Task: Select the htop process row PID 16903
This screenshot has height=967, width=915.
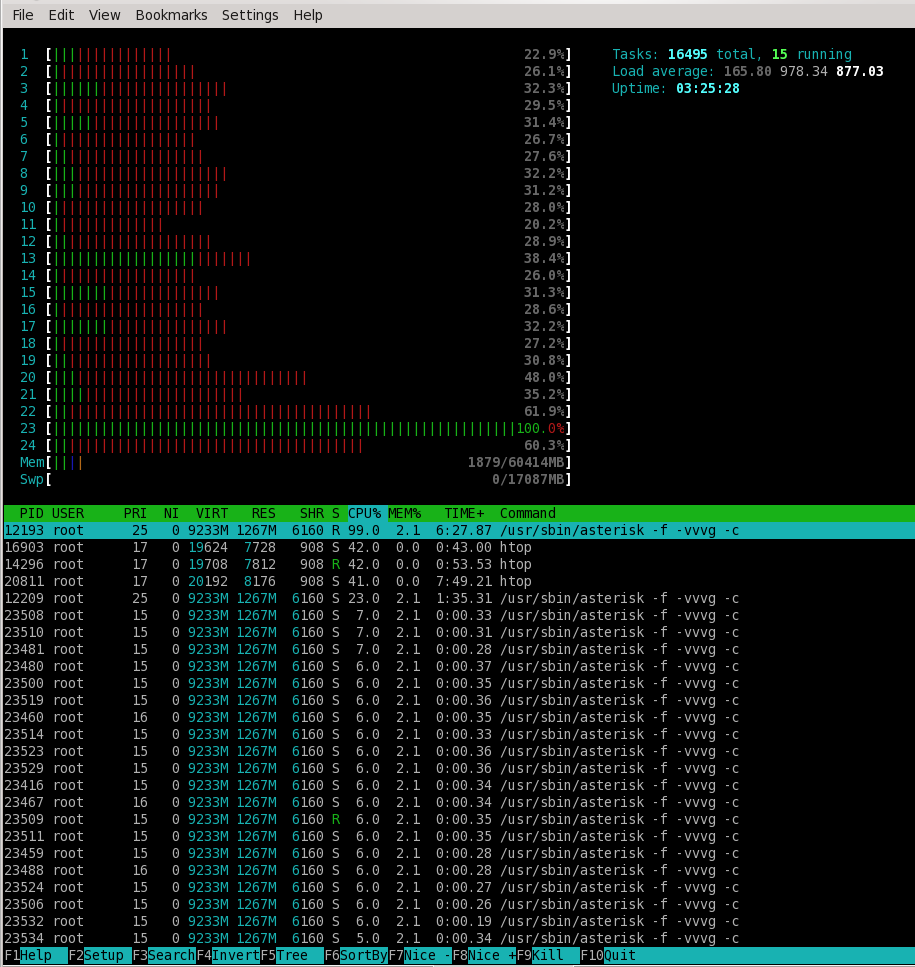Action: click(300, 547)
